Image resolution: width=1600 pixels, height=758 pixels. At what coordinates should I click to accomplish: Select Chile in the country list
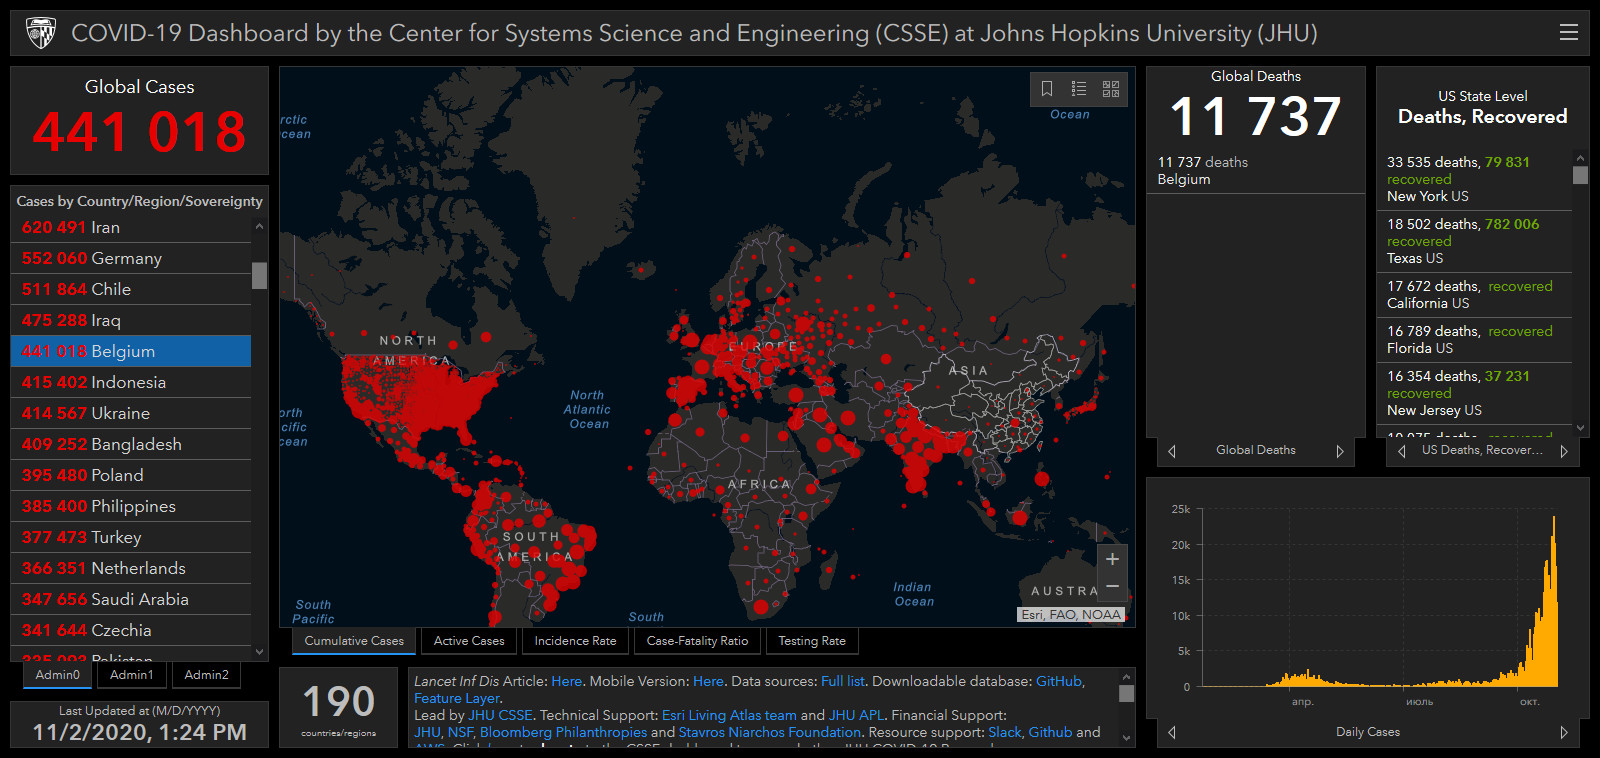point(131,289)
